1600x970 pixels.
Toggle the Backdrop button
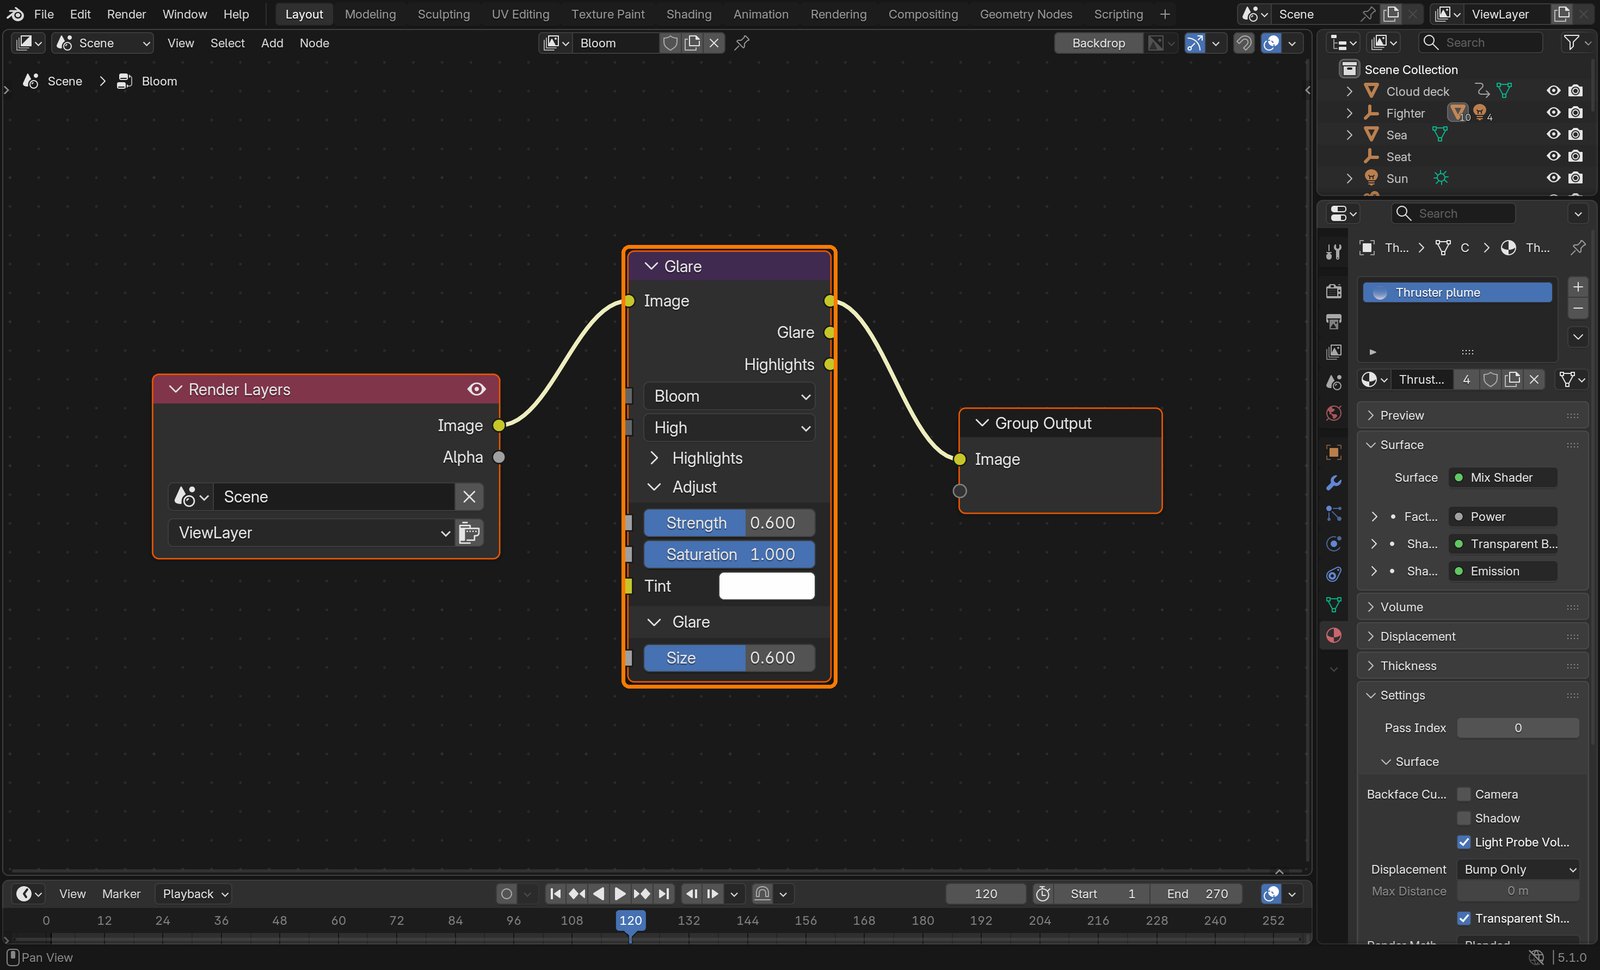1098,43
